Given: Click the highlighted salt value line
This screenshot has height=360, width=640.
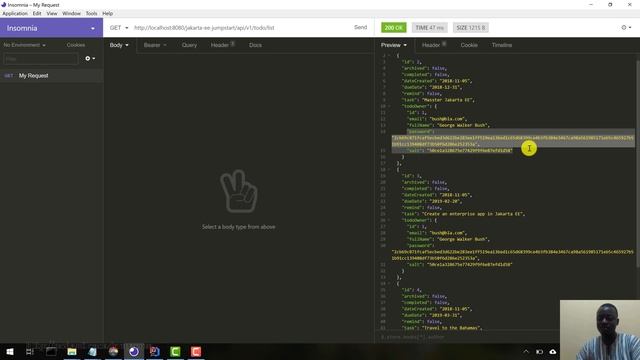Looking at the screenshot, I should (460, 151).
